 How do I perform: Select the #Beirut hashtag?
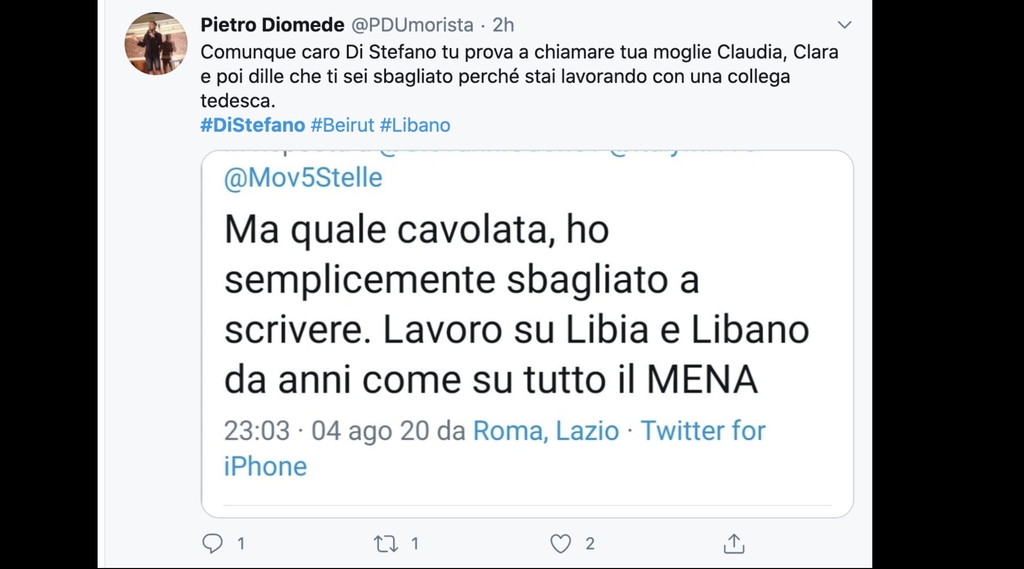click(x=343, y=125)
